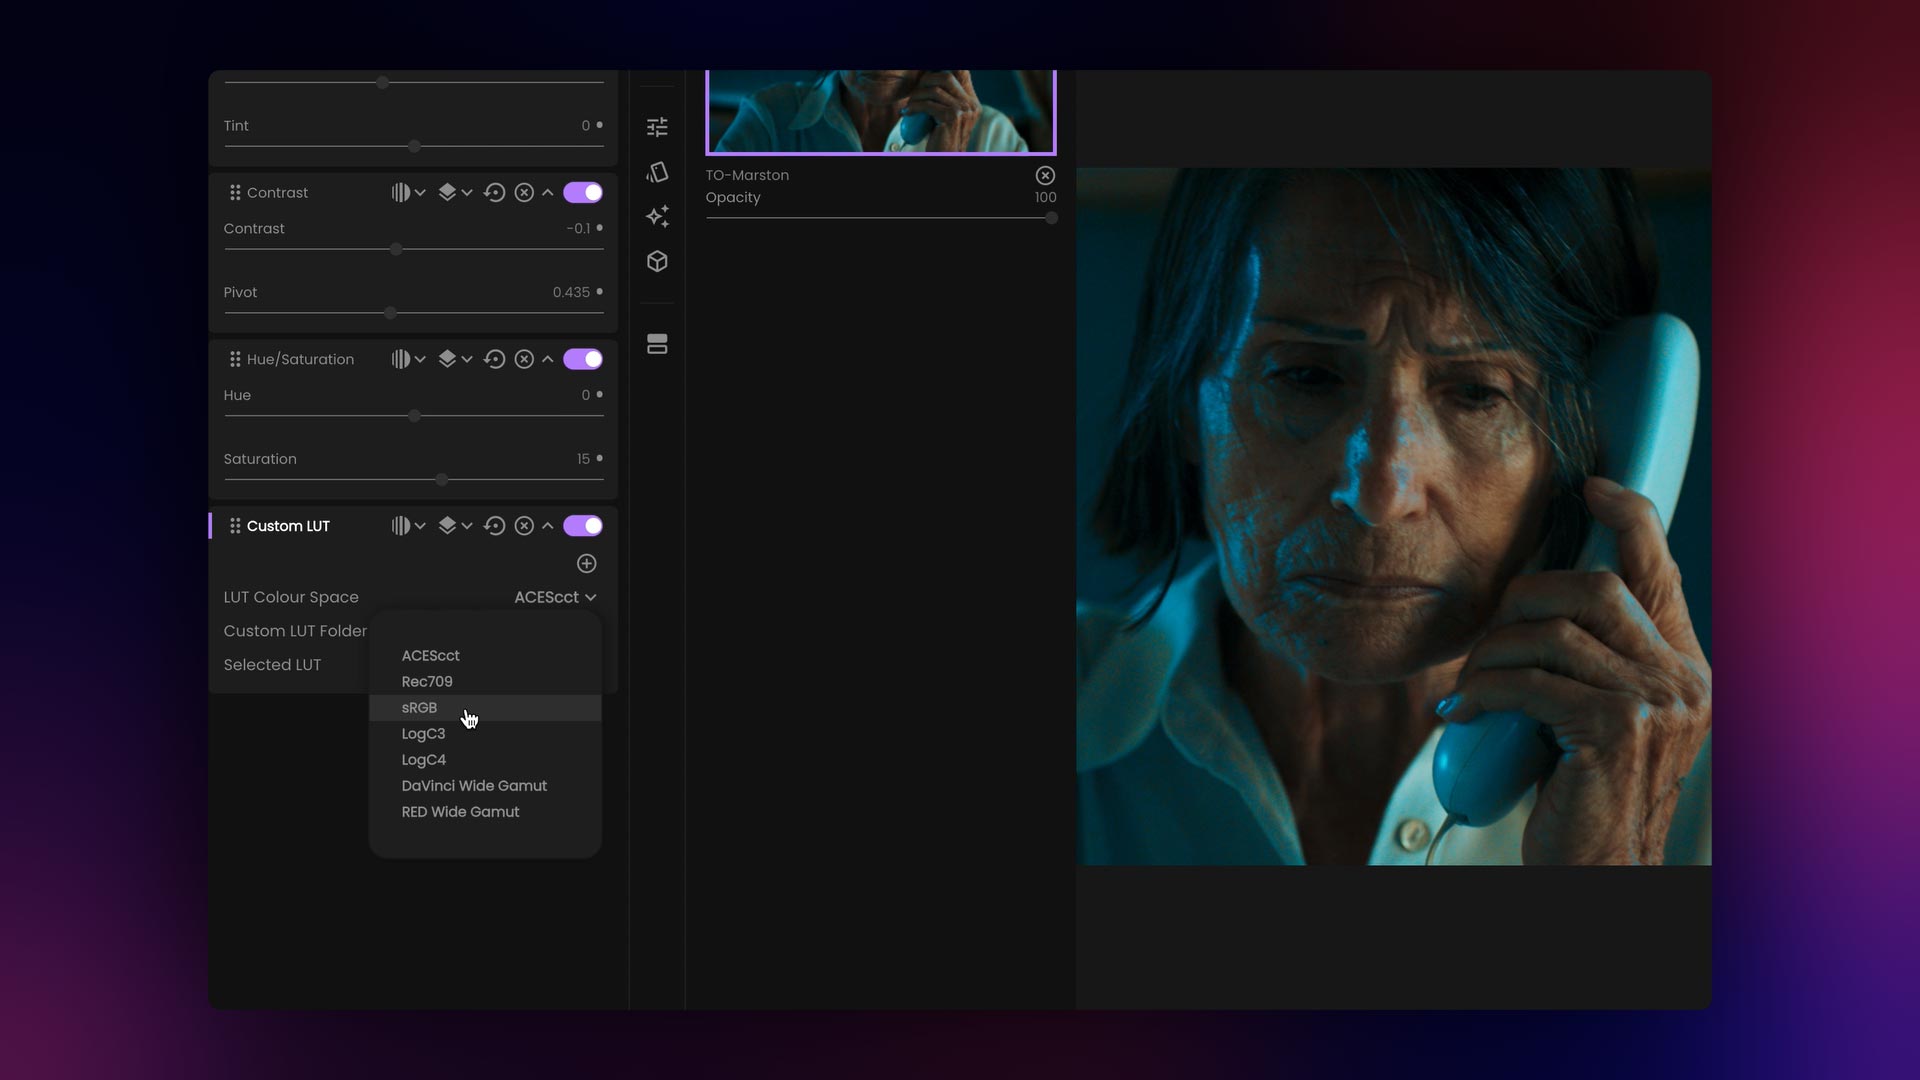Click the Selected LUT label
1920x1080 pixels.
(272, 664)
